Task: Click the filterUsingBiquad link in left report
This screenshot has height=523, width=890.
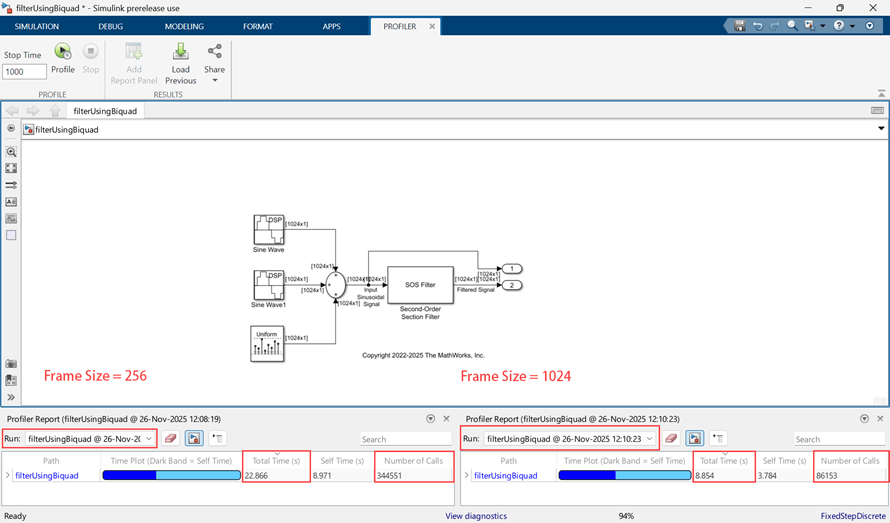Action: click(47, 476)
